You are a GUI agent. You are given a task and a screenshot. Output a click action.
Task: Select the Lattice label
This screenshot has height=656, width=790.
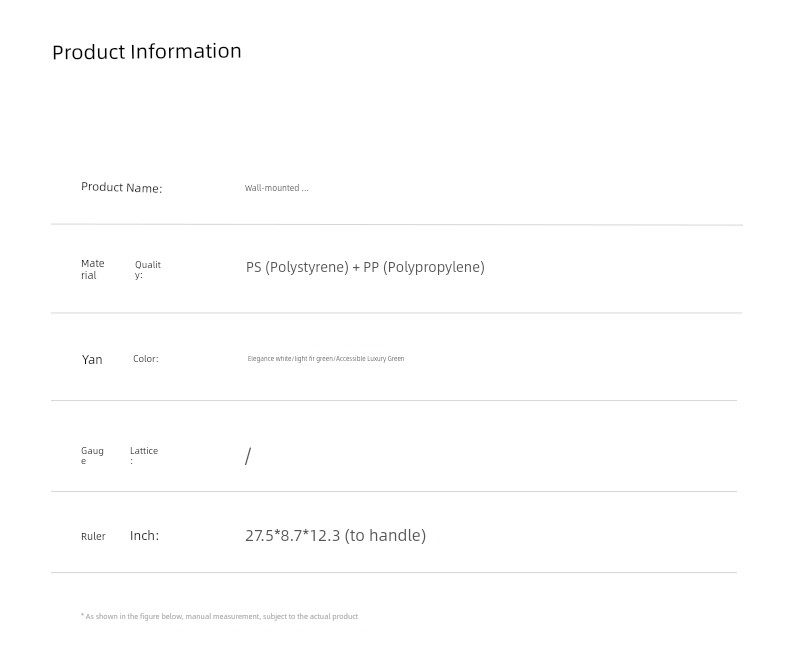[x=143, y=454]
